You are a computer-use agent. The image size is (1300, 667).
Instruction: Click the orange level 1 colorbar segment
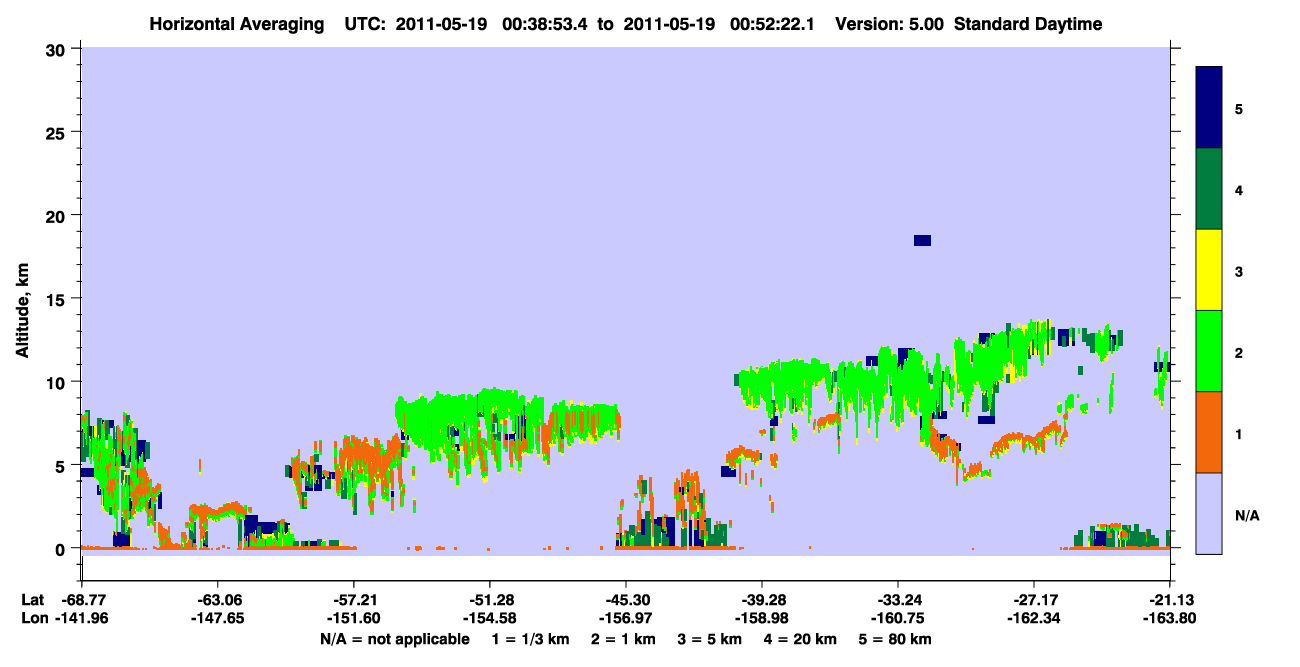pos(1209,432)
